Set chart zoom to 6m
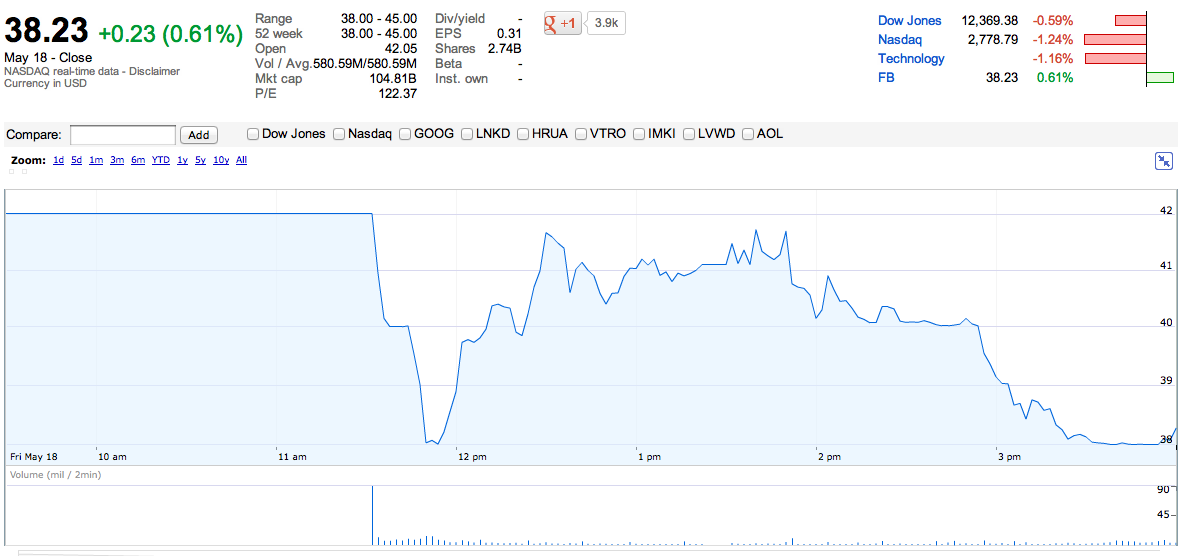Image resolution: width=1192 pixels, height=556 pixels. pyautogui.click(x=138, y=160)
